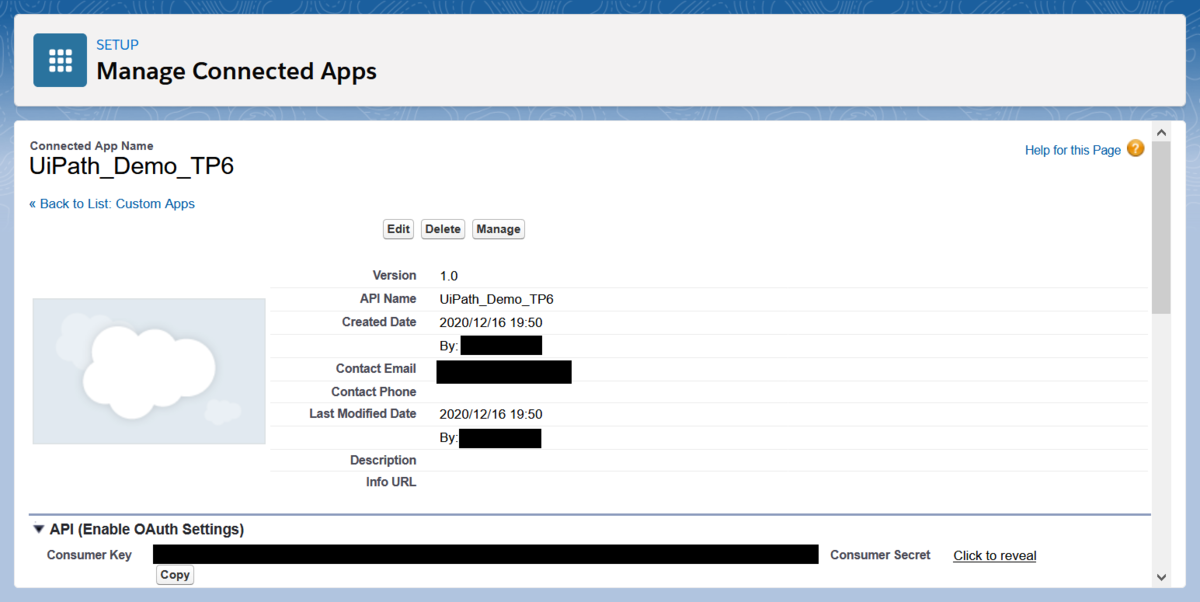Click the Delete button

point(443,229)
